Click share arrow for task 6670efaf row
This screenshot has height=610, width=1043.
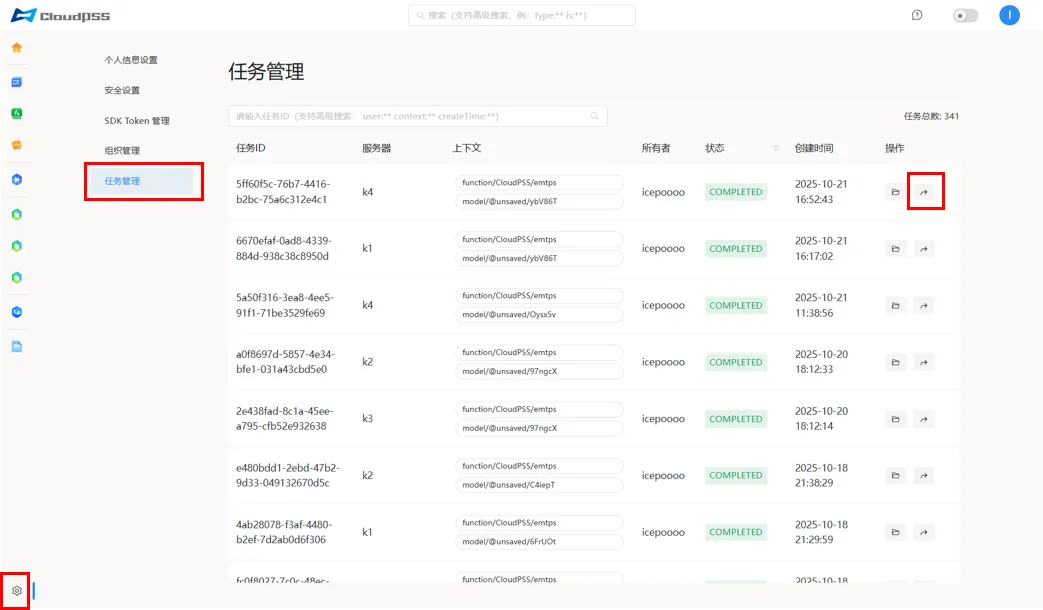point(924,249)
